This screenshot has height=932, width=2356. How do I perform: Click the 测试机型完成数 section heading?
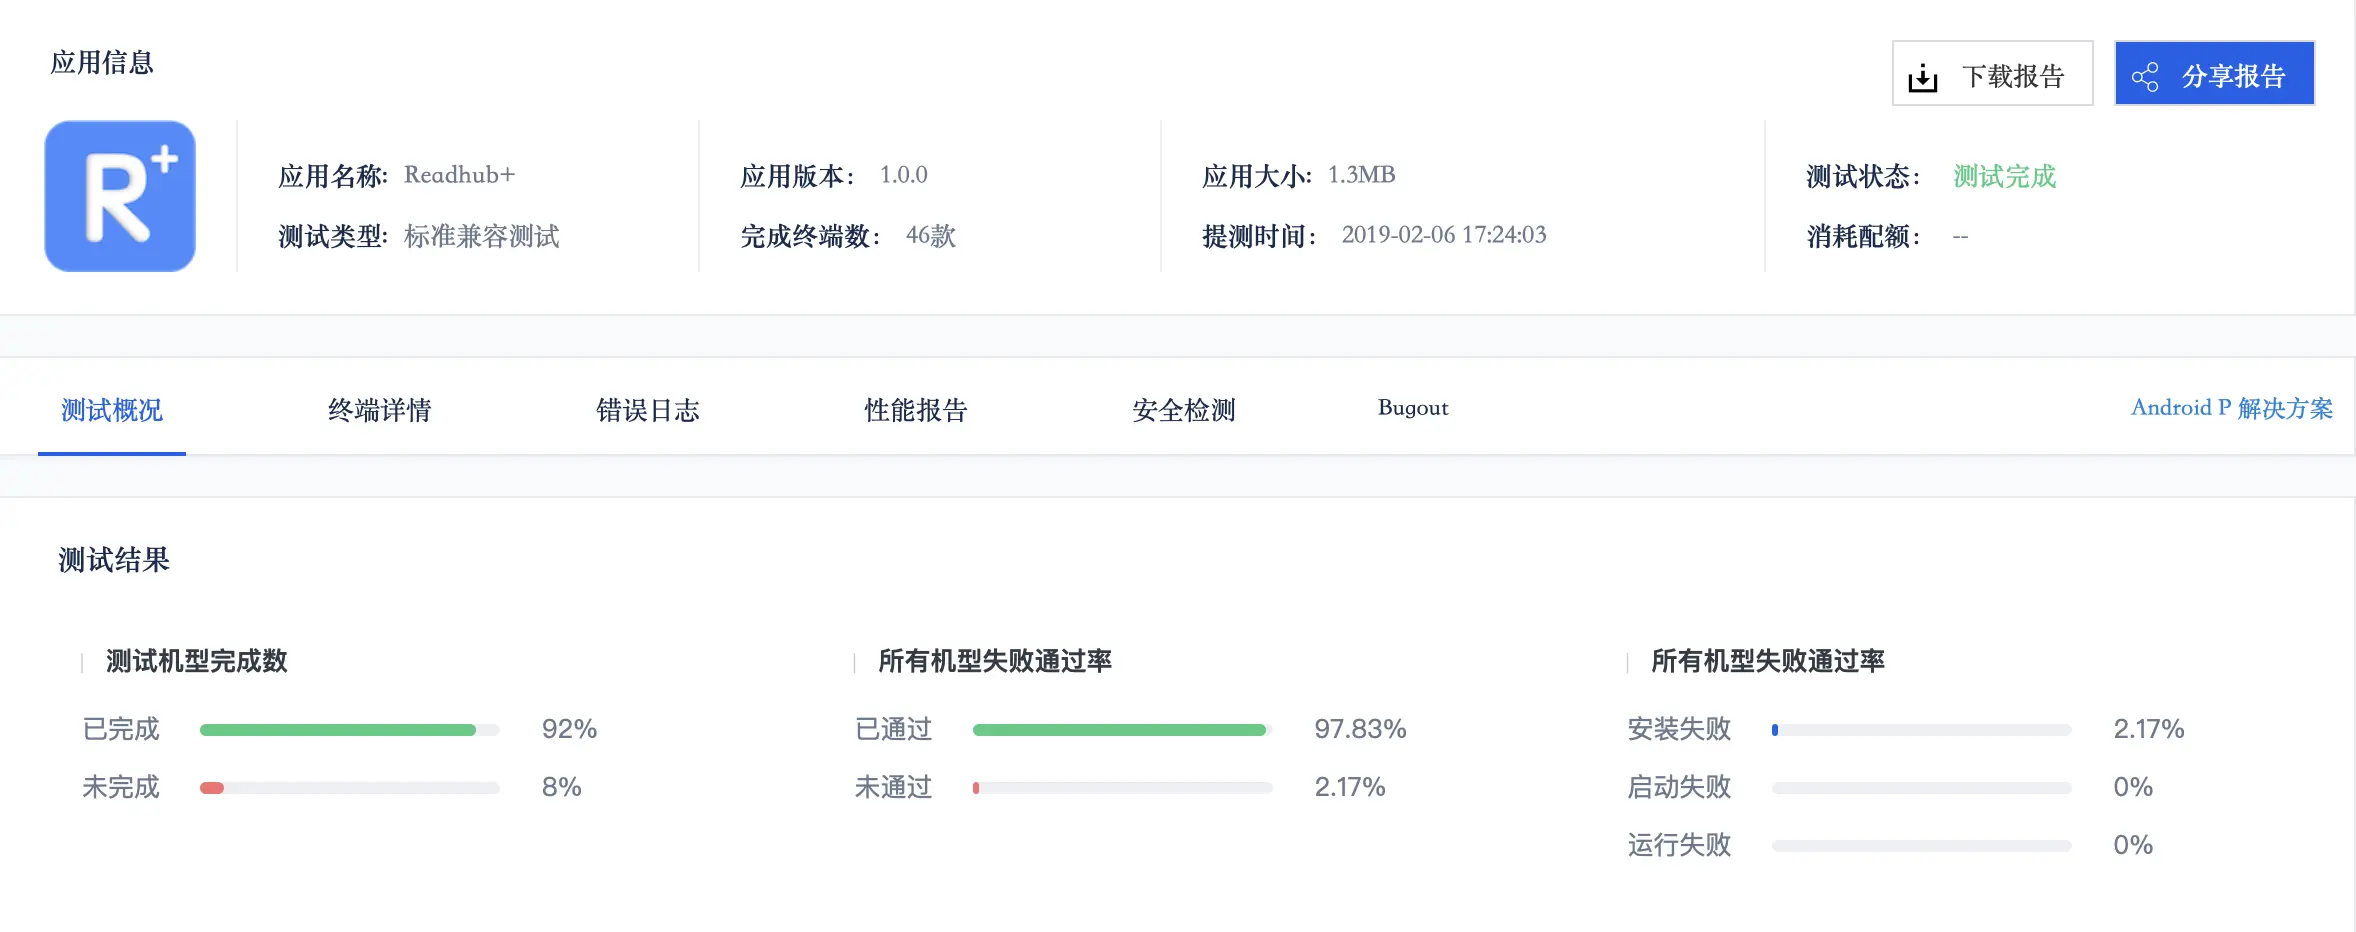pyautogui.click(x=197, y=661)
